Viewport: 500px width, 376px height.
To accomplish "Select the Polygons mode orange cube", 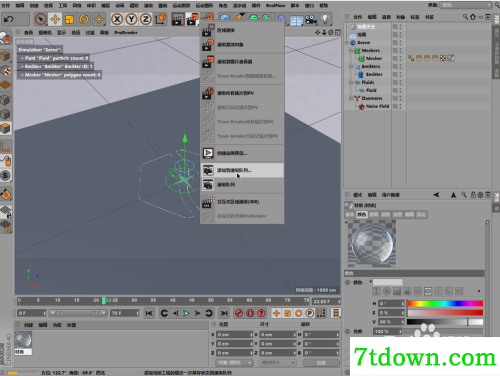I will (6, 128).
